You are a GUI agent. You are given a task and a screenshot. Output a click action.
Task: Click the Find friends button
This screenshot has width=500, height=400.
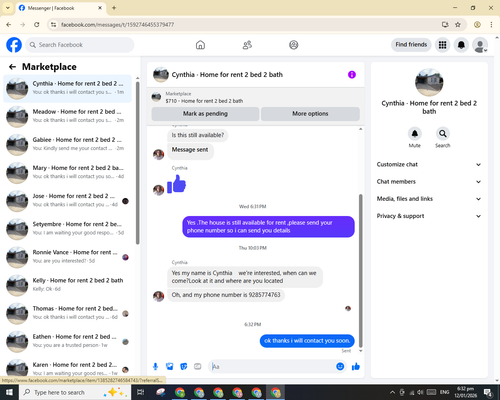[x=411, y=45]
